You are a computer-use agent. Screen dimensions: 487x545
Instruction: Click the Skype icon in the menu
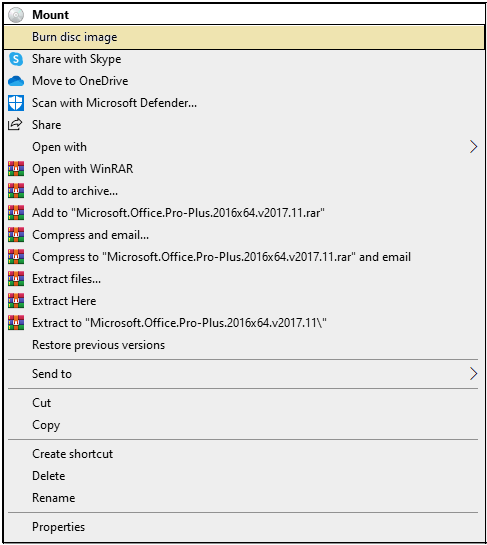pos(16,59)
